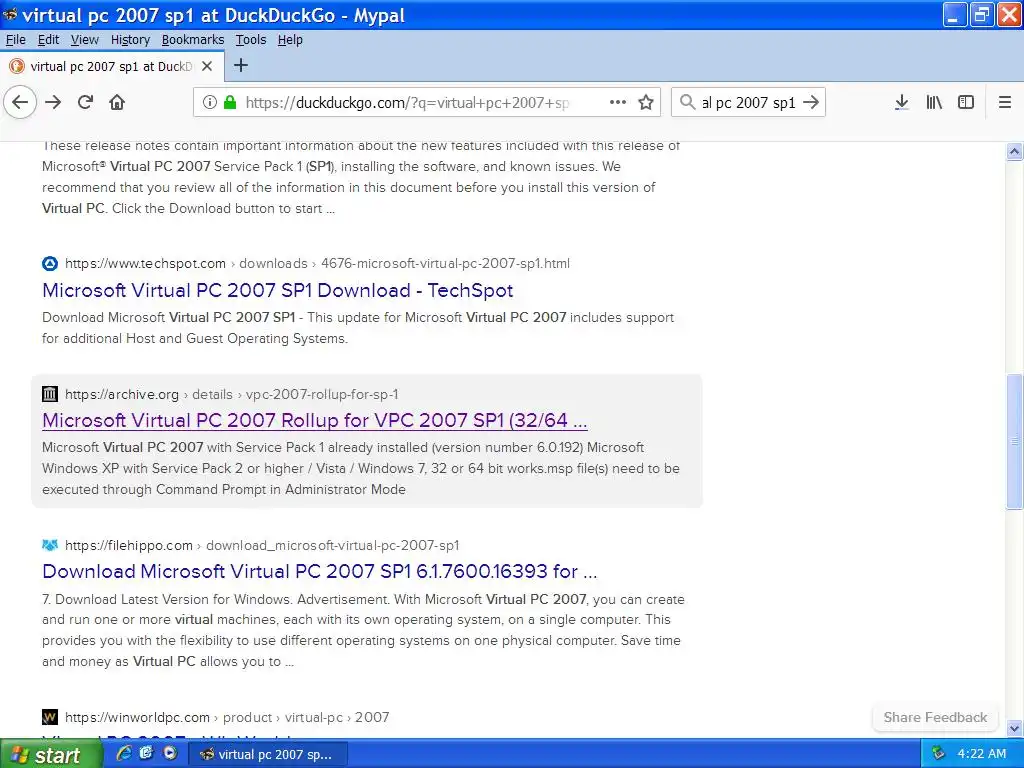
Task: Toggle the sidebar view
Action: (966, 102)
